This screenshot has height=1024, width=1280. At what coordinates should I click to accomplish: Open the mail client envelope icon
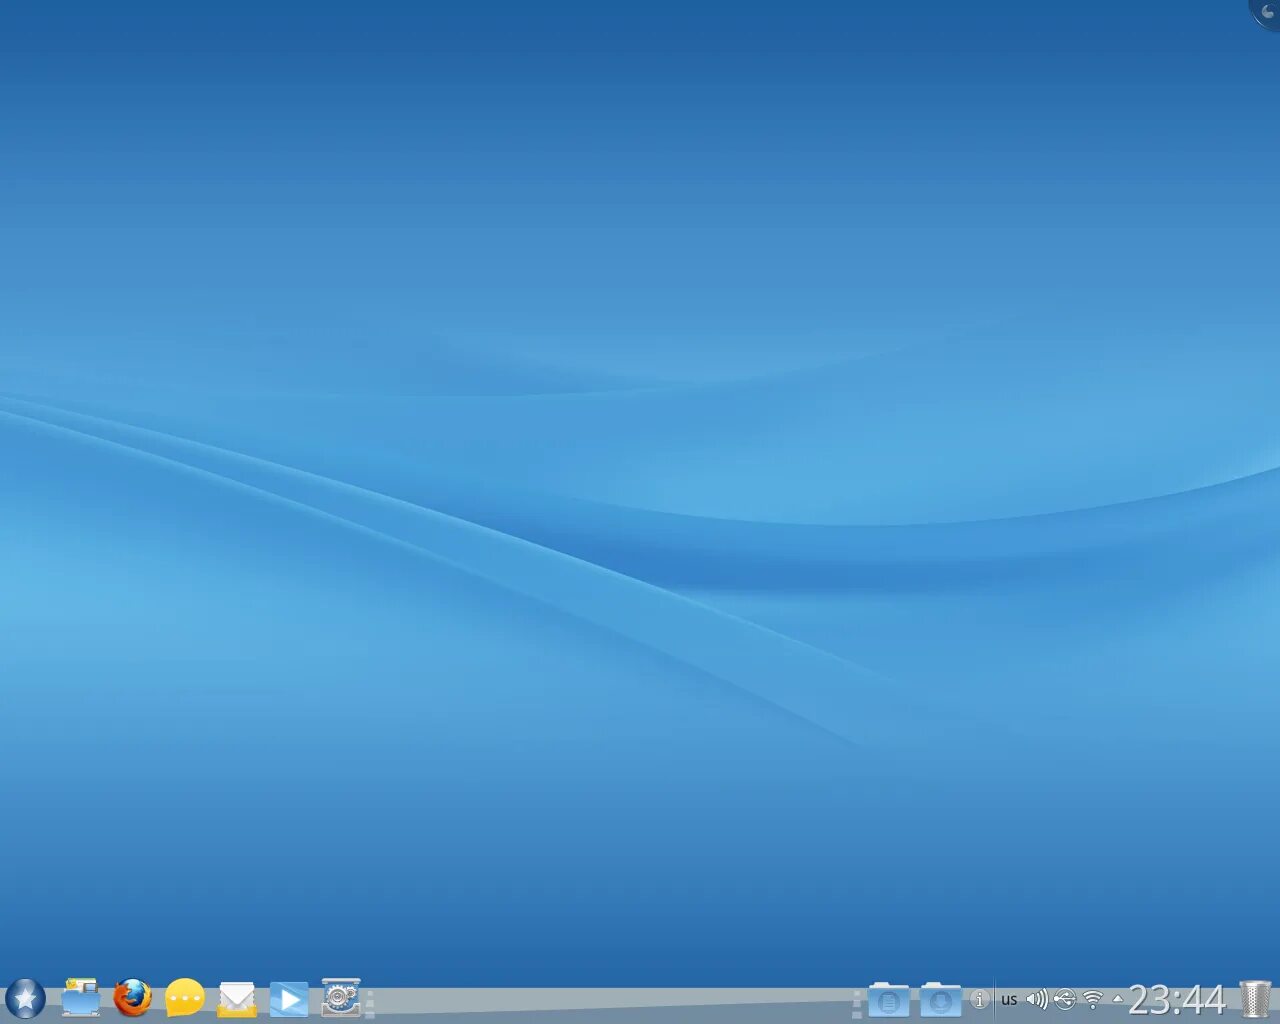[237, 999]
